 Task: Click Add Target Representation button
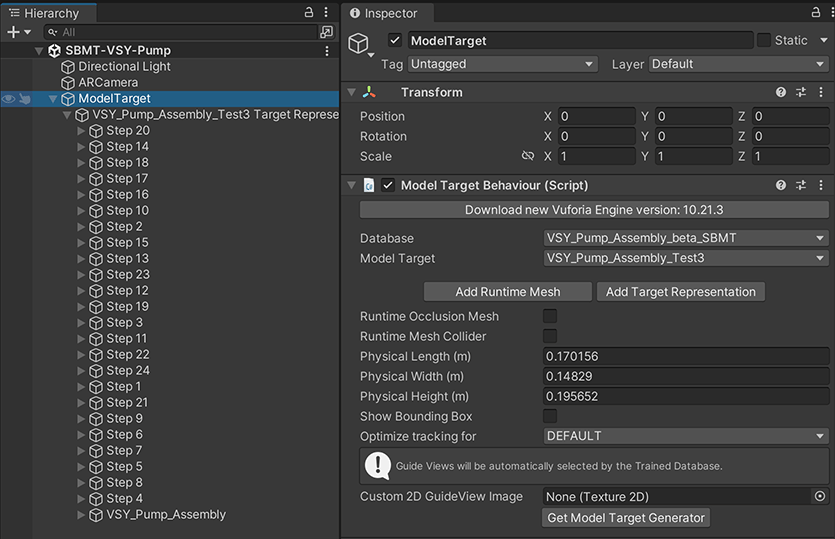(x=681, y=292)
